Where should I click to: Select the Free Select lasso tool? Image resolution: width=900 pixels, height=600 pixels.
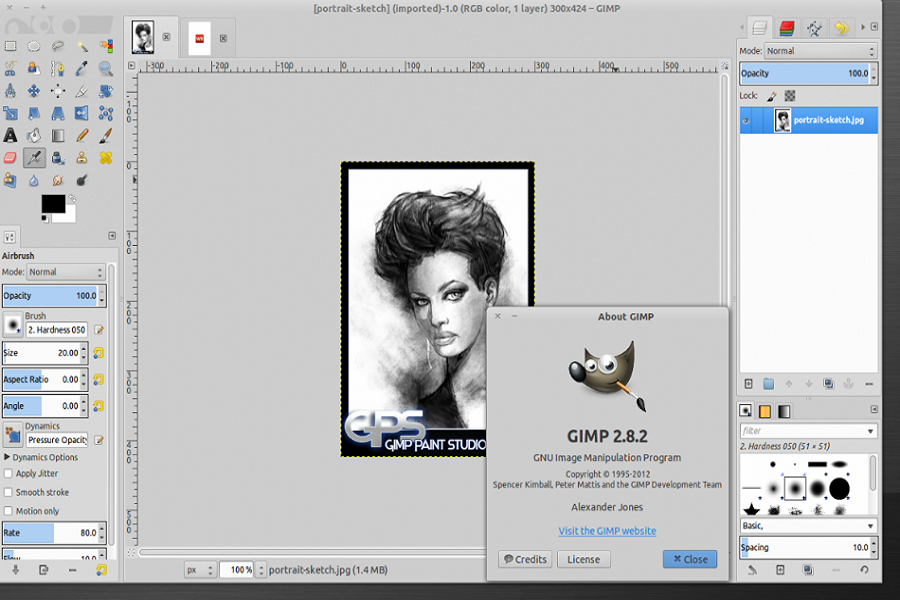(57, 46)
